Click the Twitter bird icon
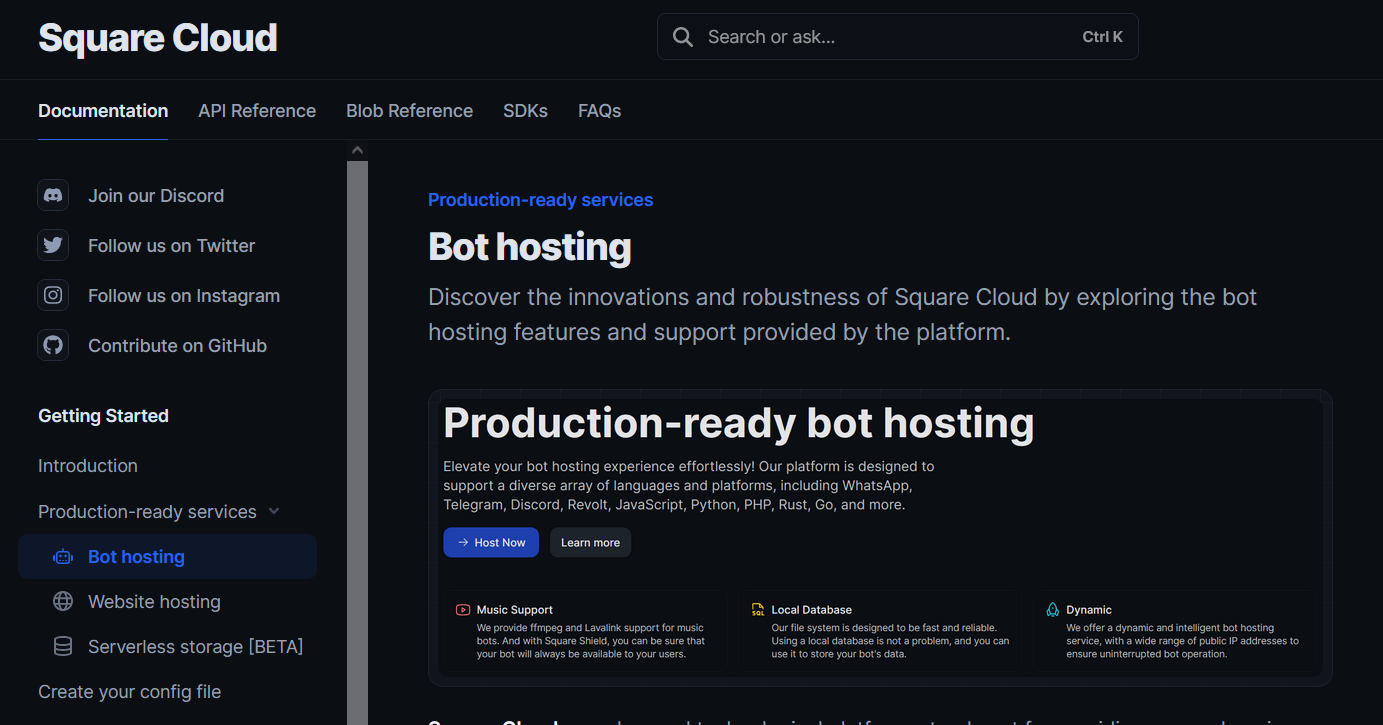This screenshot has width=1383, height=725. click(53, 246)
